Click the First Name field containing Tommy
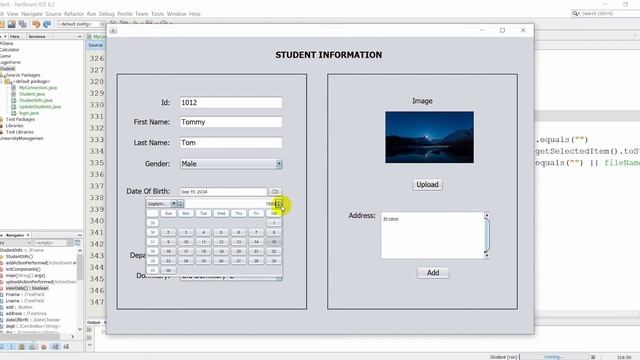640x360 pixels. click(231, 122)
